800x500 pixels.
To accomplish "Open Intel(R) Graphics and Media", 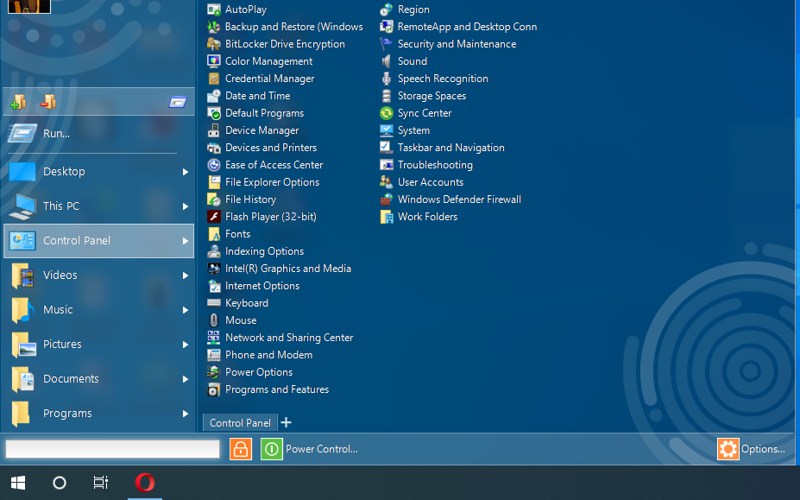I will (279, 269).
